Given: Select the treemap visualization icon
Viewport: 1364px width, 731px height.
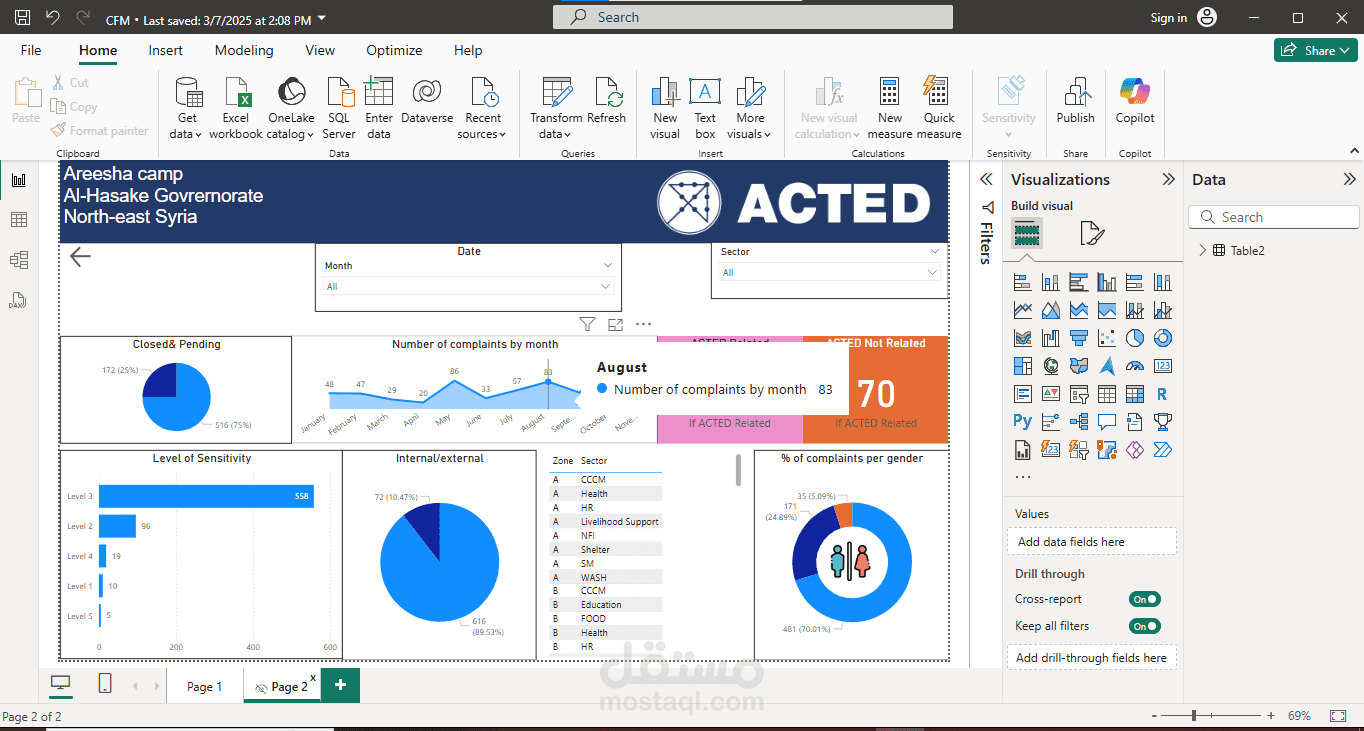Looking at the screenshot, I should point(1022,366).
